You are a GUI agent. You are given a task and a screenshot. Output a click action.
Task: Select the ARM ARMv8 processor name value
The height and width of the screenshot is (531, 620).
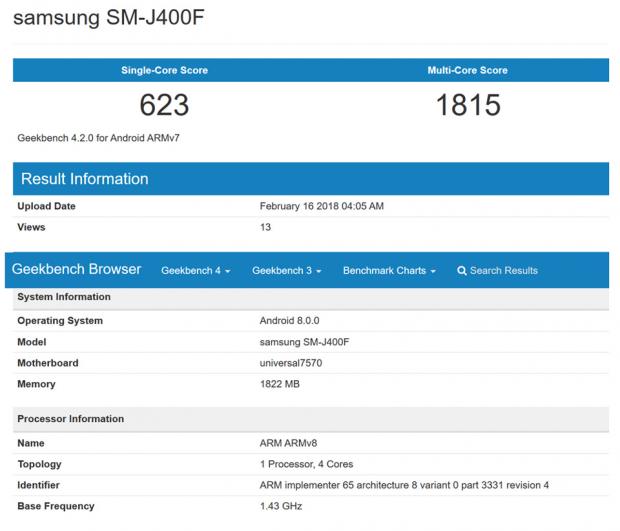click(x=290, y=443)
